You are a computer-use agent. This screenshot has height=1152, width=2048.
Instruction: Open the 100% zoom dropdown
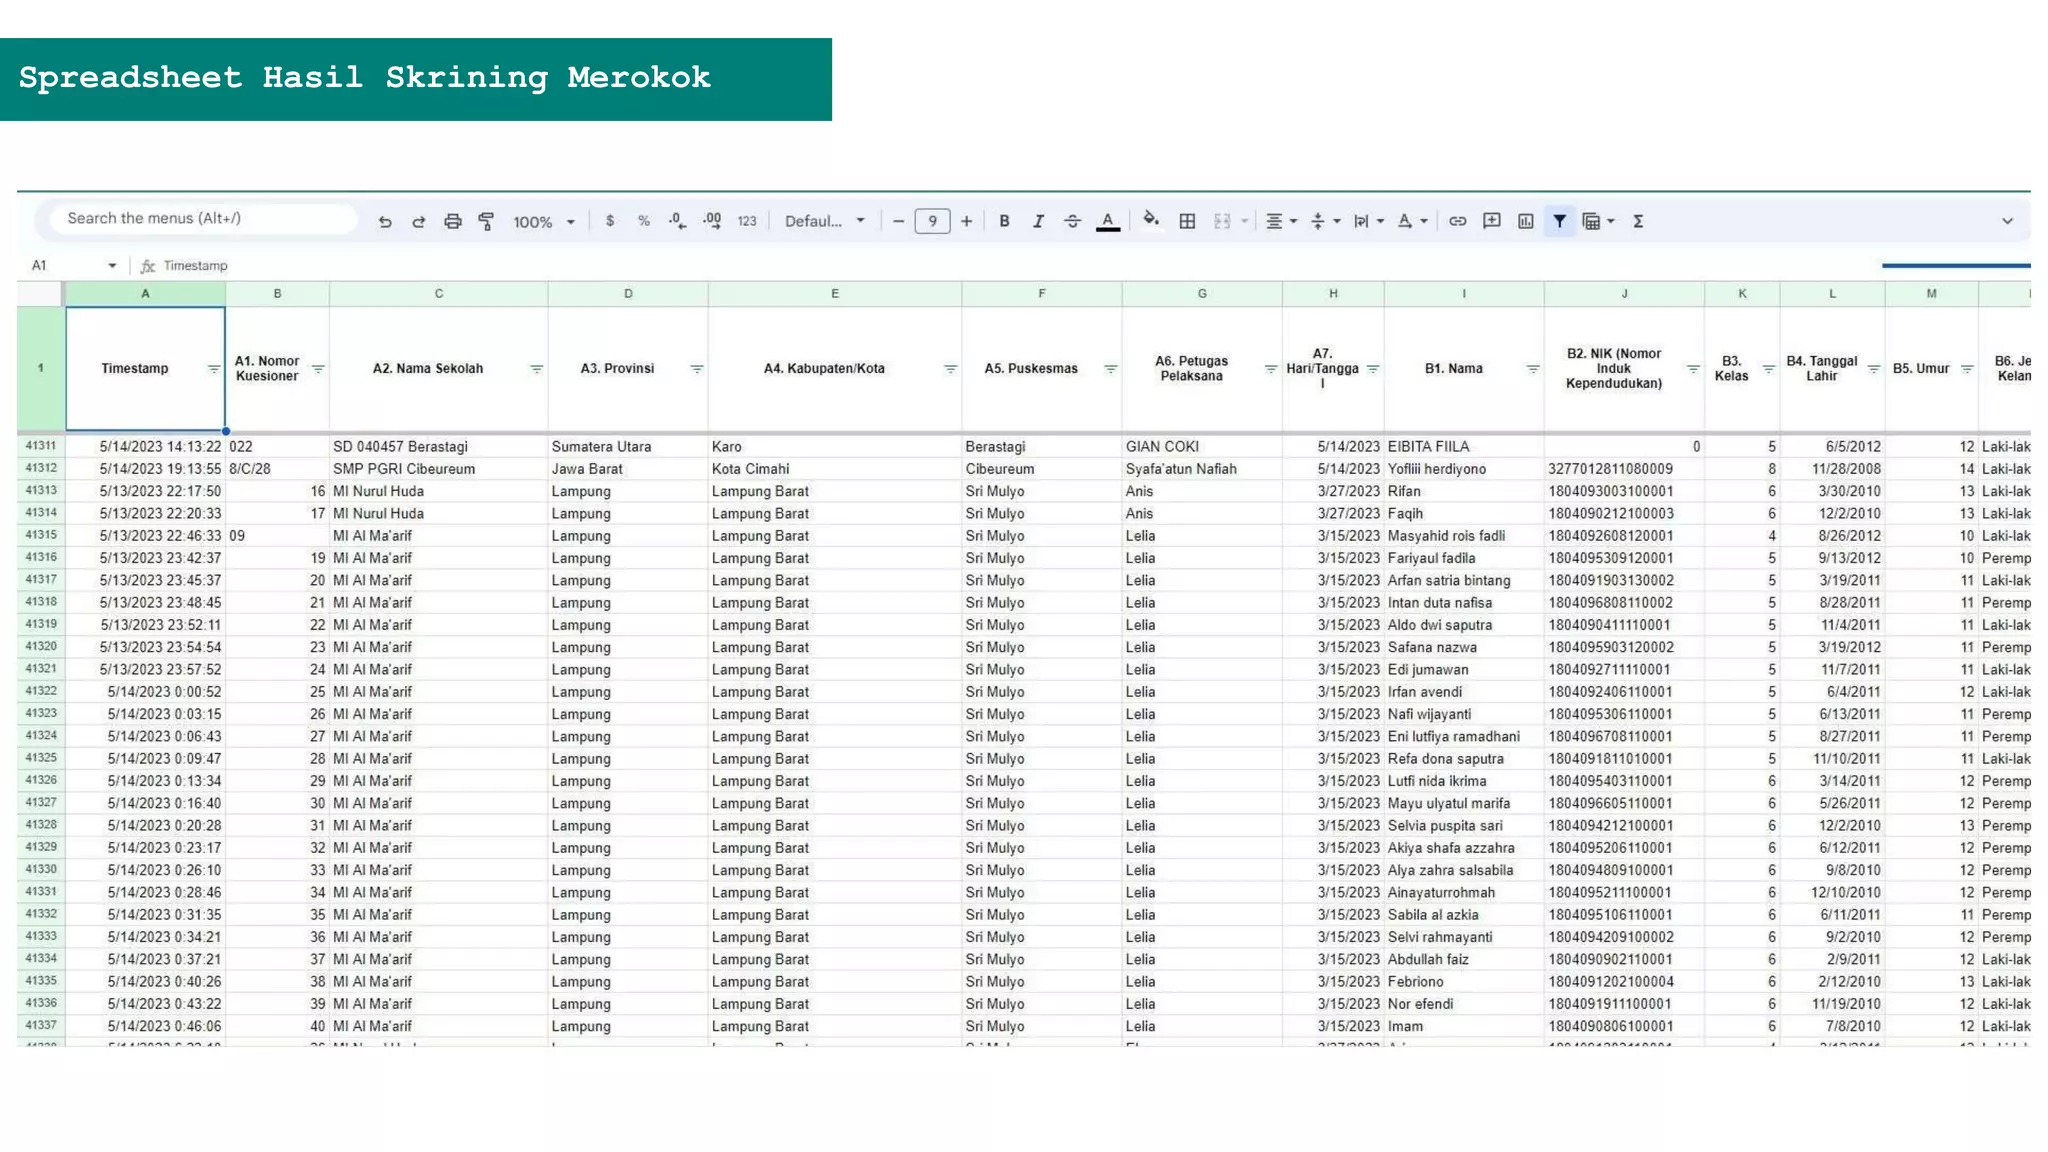[x=544, y=222]
